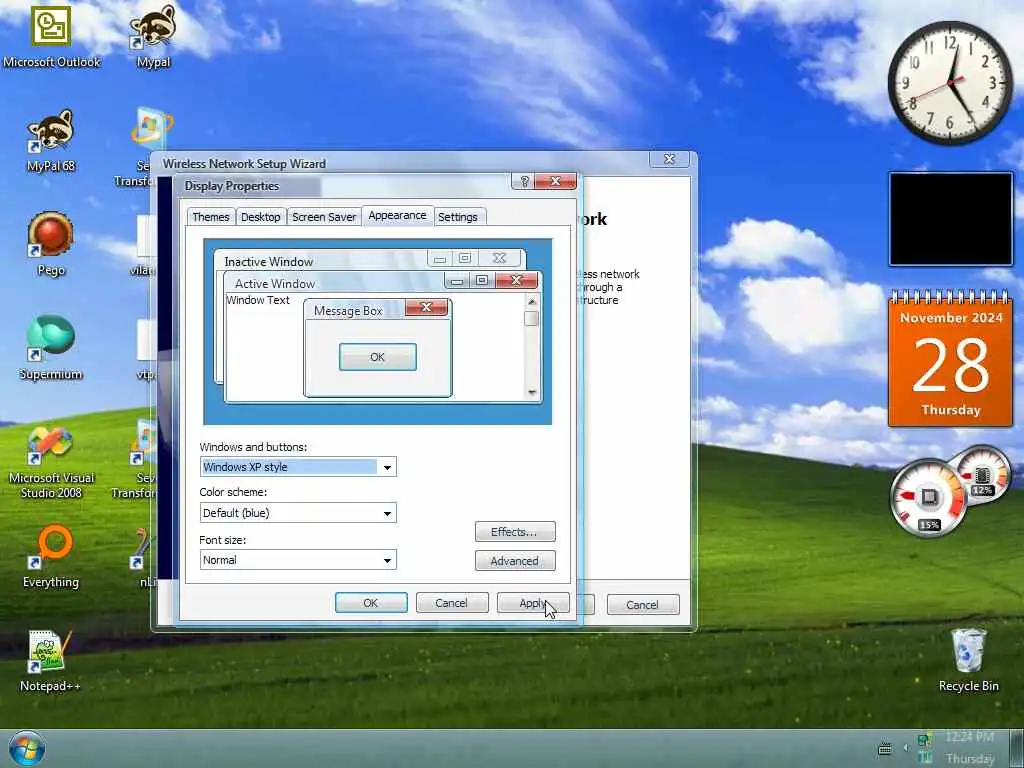Click the on-screen keyboard tray icon
Image resolution: width=1024 pixels, height=768 pixels.
tap(885, 748)
